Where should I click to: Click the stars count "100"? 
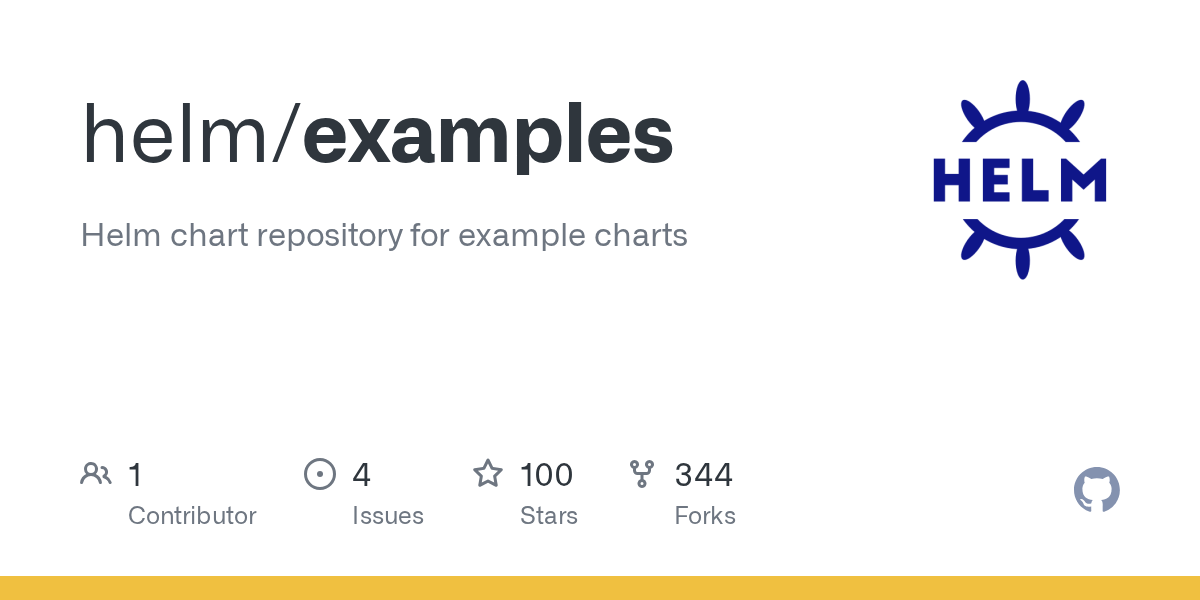click(546, 475)
